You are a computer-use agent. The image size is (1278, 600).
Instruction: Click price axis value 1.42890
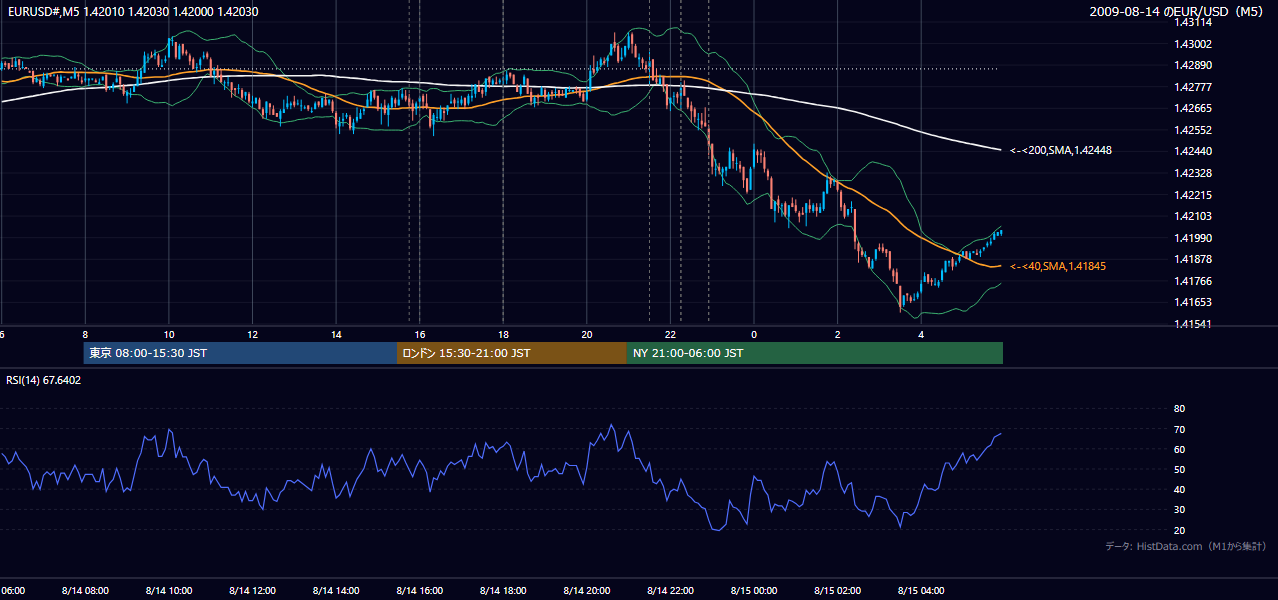pos(1192,65)
